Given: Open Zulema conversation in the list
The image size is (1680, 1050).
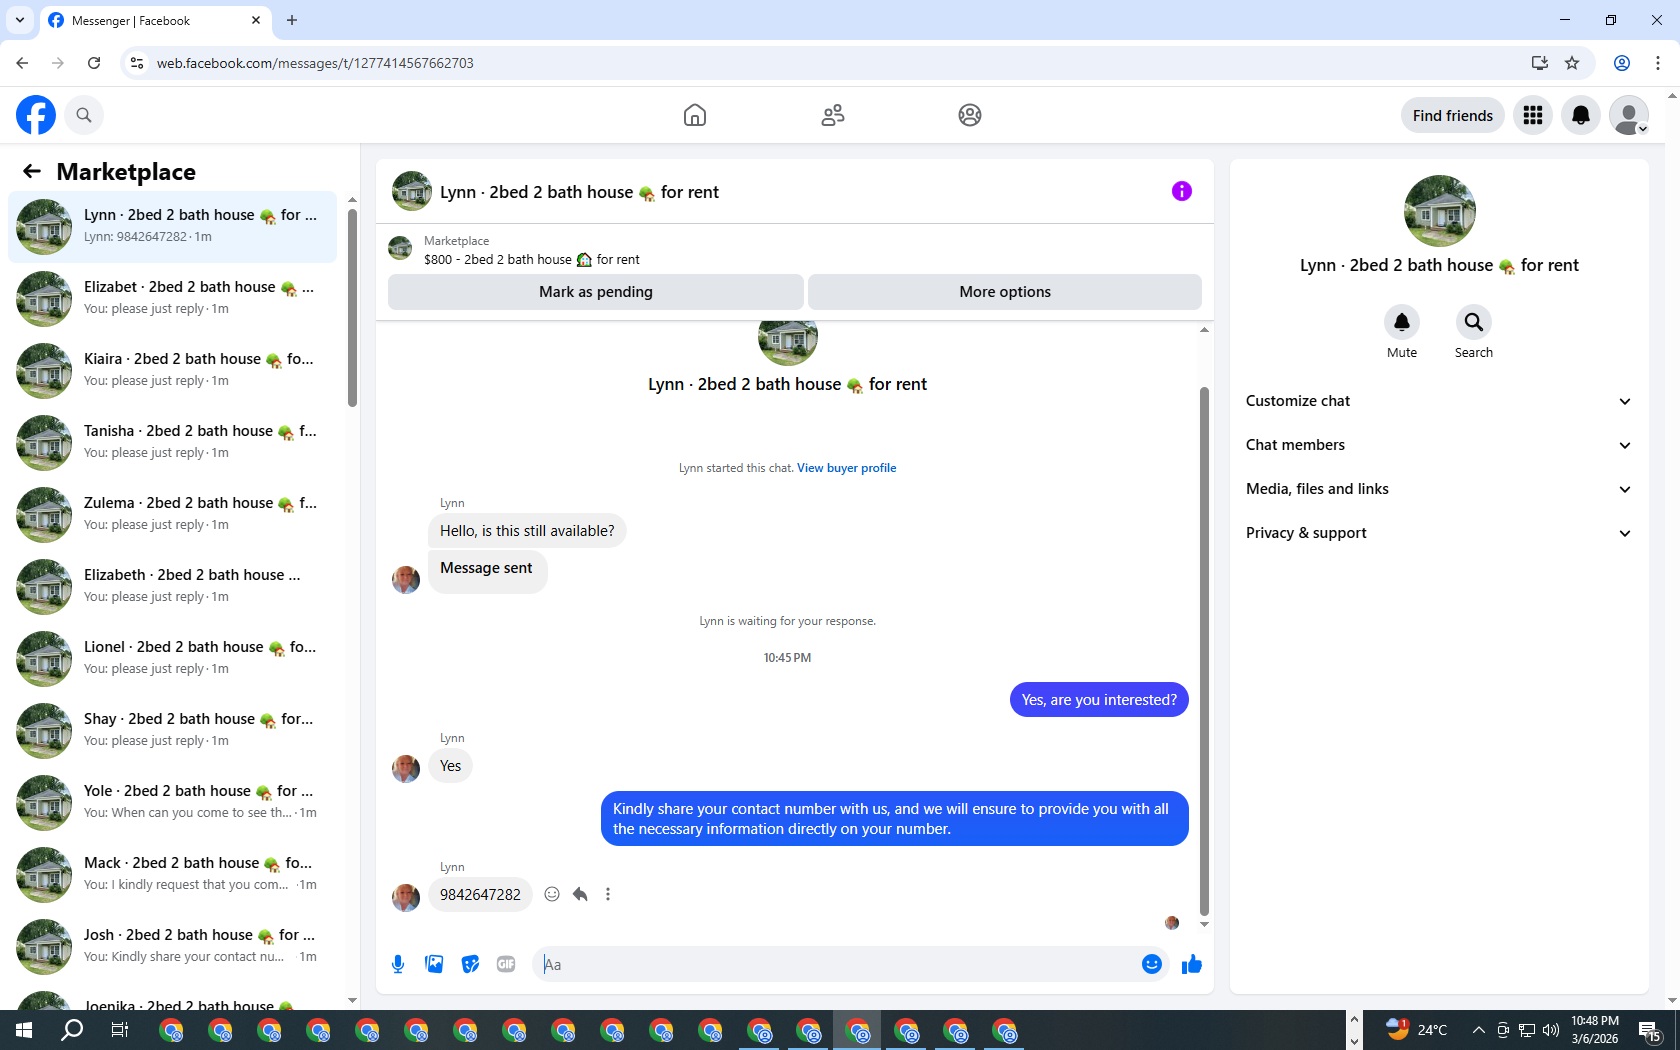Looking at the screenshot, I should tap(172, 515).
